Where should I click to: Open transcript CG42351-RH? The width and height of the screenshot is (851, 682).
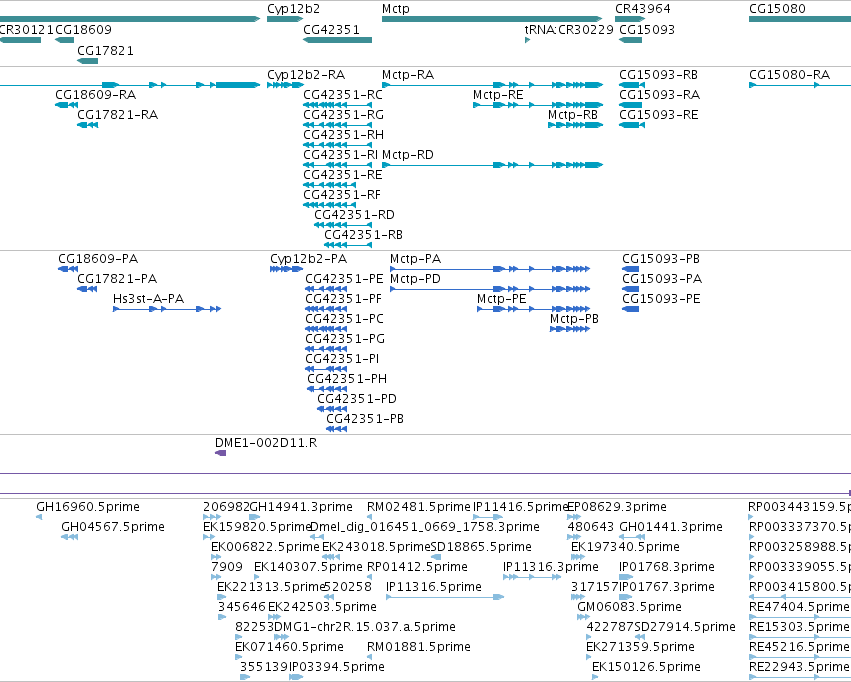tap(344, 135)
